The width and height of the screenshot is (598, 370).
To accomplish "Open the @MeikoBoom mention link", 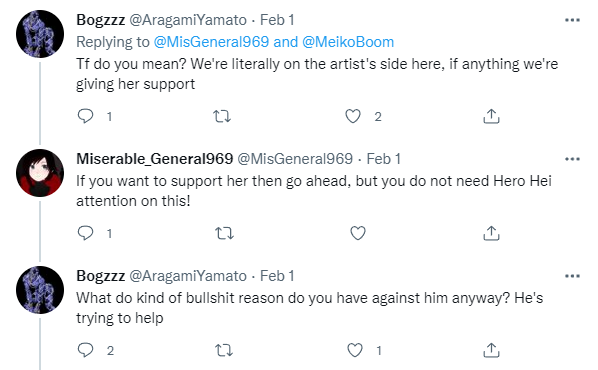I will [348, 42].
